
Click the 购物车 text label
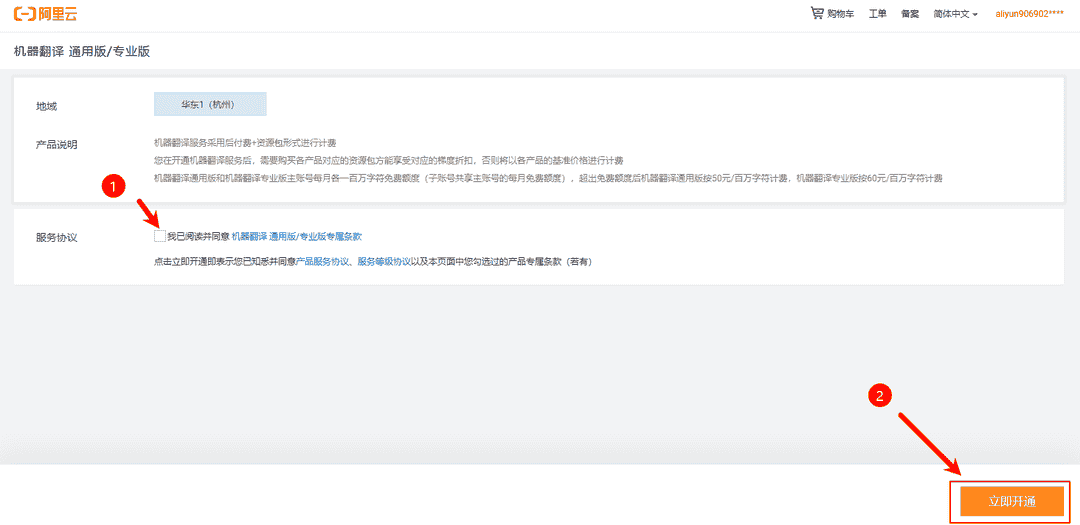(841, 14)
